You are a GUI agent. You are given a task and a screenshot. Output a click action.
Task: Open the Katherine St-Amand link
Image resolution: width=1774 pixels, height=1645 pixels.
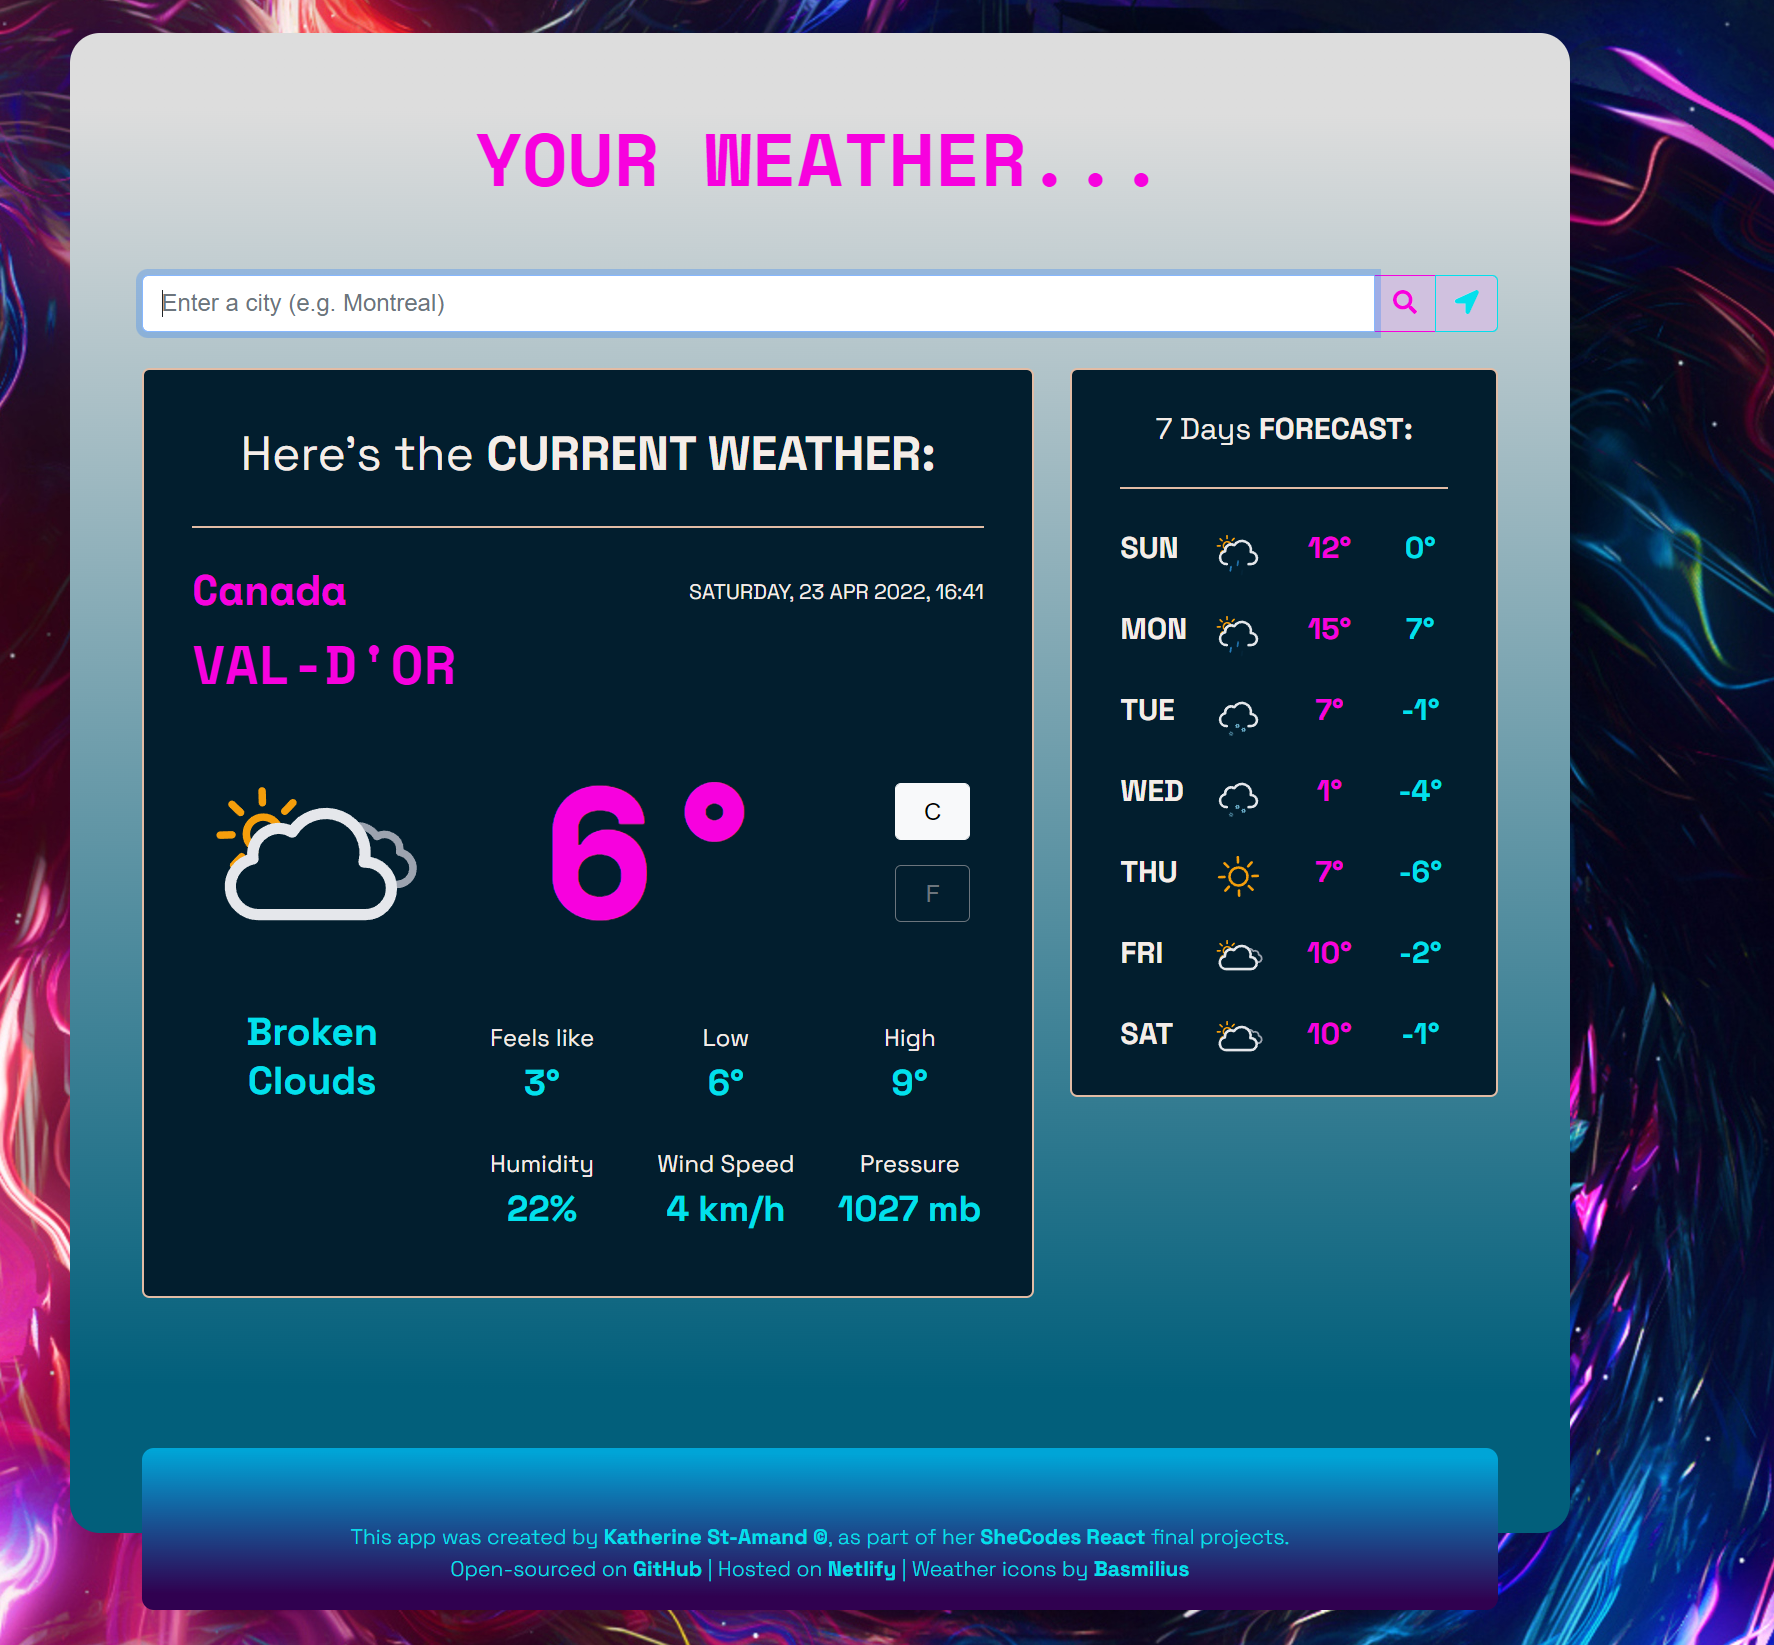[x=704, y=1537]
